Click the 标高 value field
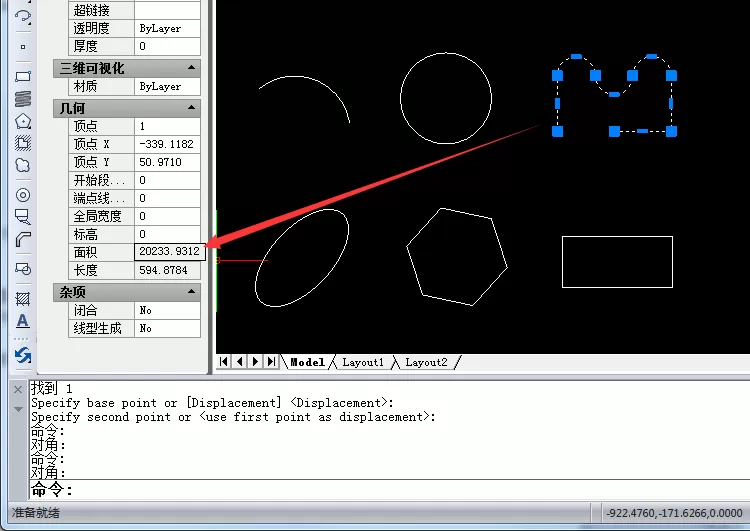The image size is (750, 531). (167, 234)
